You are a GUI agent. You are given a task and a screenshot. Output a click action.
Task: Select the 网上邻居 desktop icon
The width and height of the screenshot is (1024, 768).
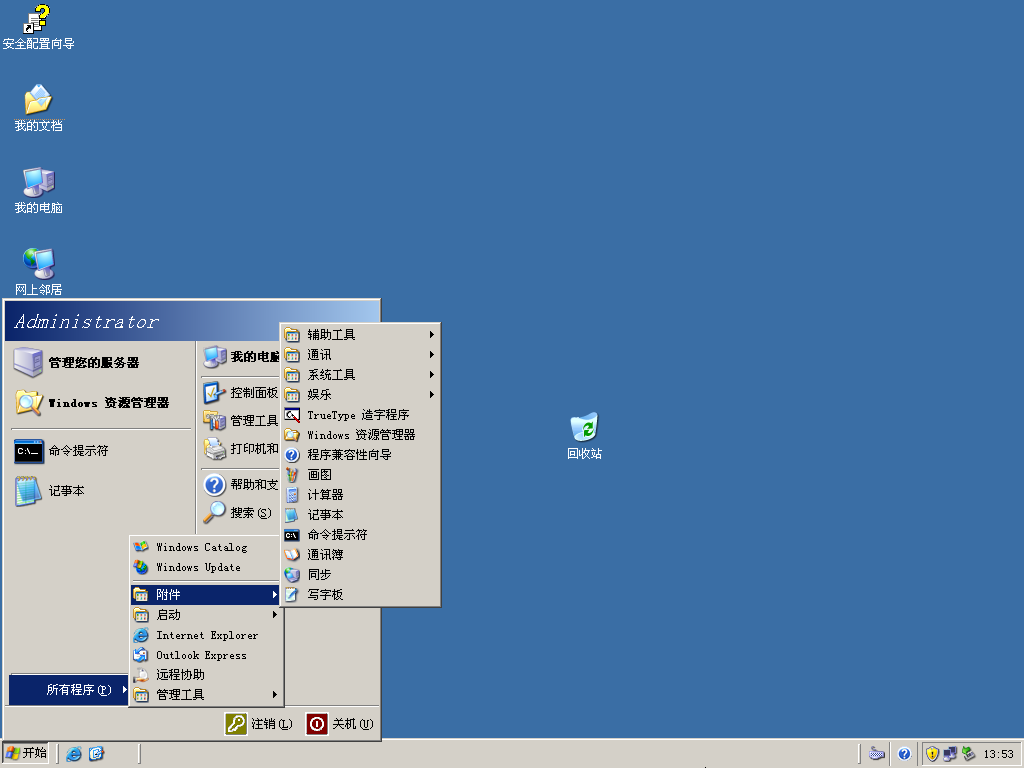(38, 272)
